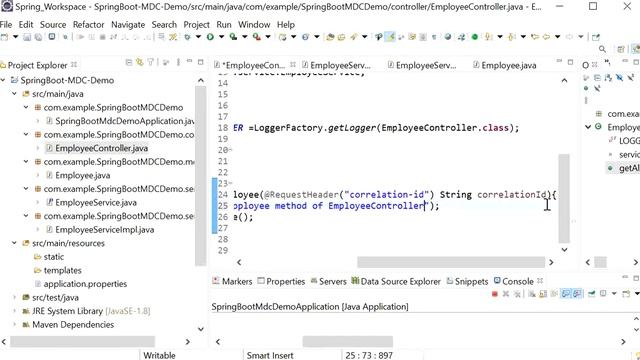Click the External Tools run icon
This screenshot has height=360, width=640.
click(x=257, y=37)
